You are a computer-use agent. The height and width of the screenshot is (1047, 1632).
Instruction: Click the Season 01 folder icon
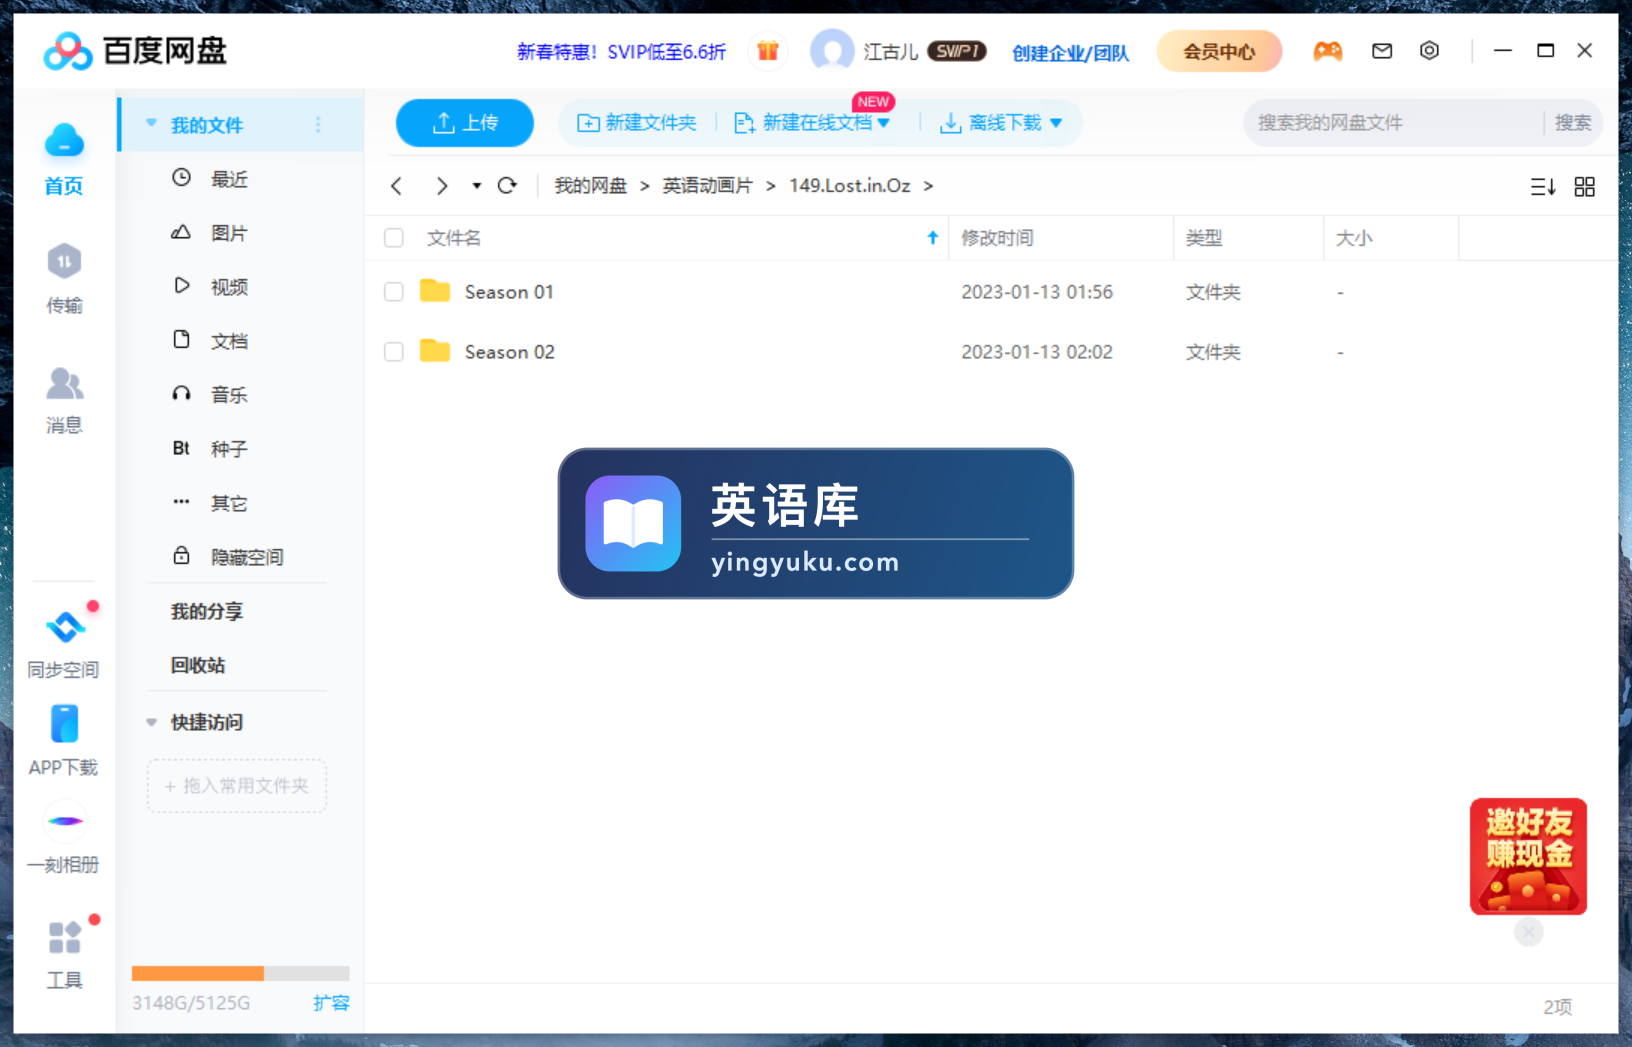click(x=434, y=291)
